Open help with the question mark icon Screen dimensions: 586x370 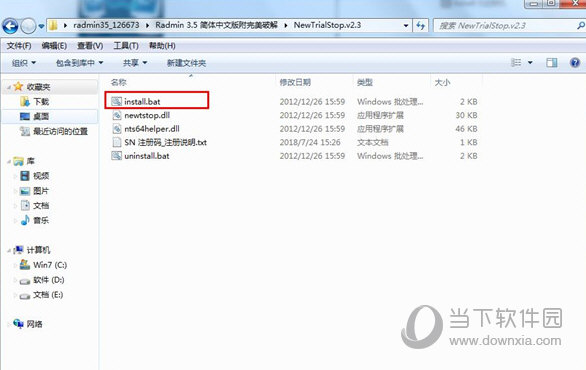click(575, 62)
